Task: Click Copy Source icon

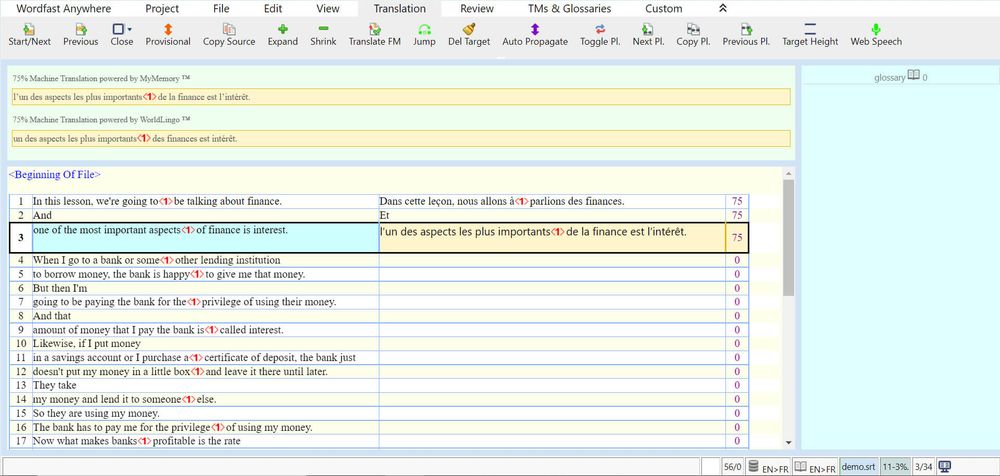Action: pos(229,29)
